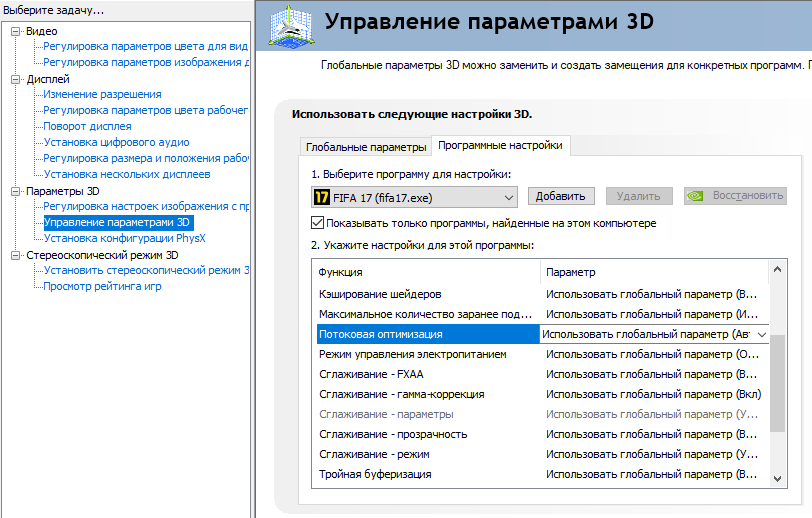Select the Программные настройки tab
Viewport: 812px width, 518px height.
click(x=500, y=146)
